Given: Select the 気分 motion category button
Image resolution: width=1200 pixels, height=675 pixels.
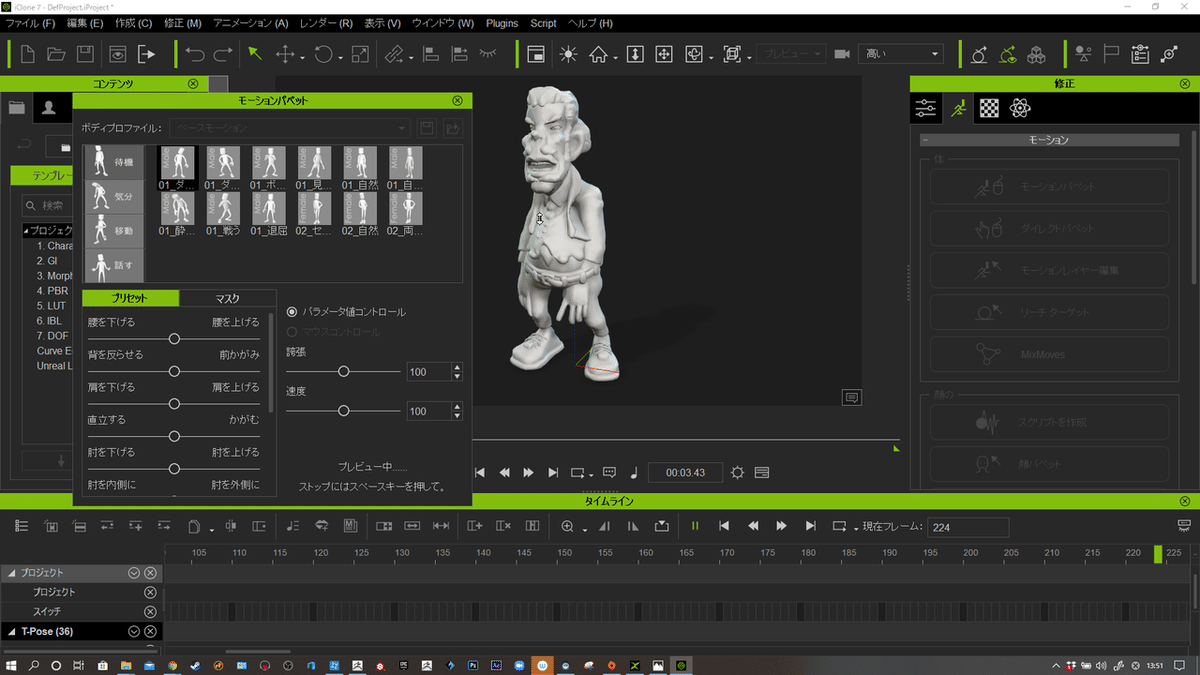Looking at the screenshot, I should [113, 196].
